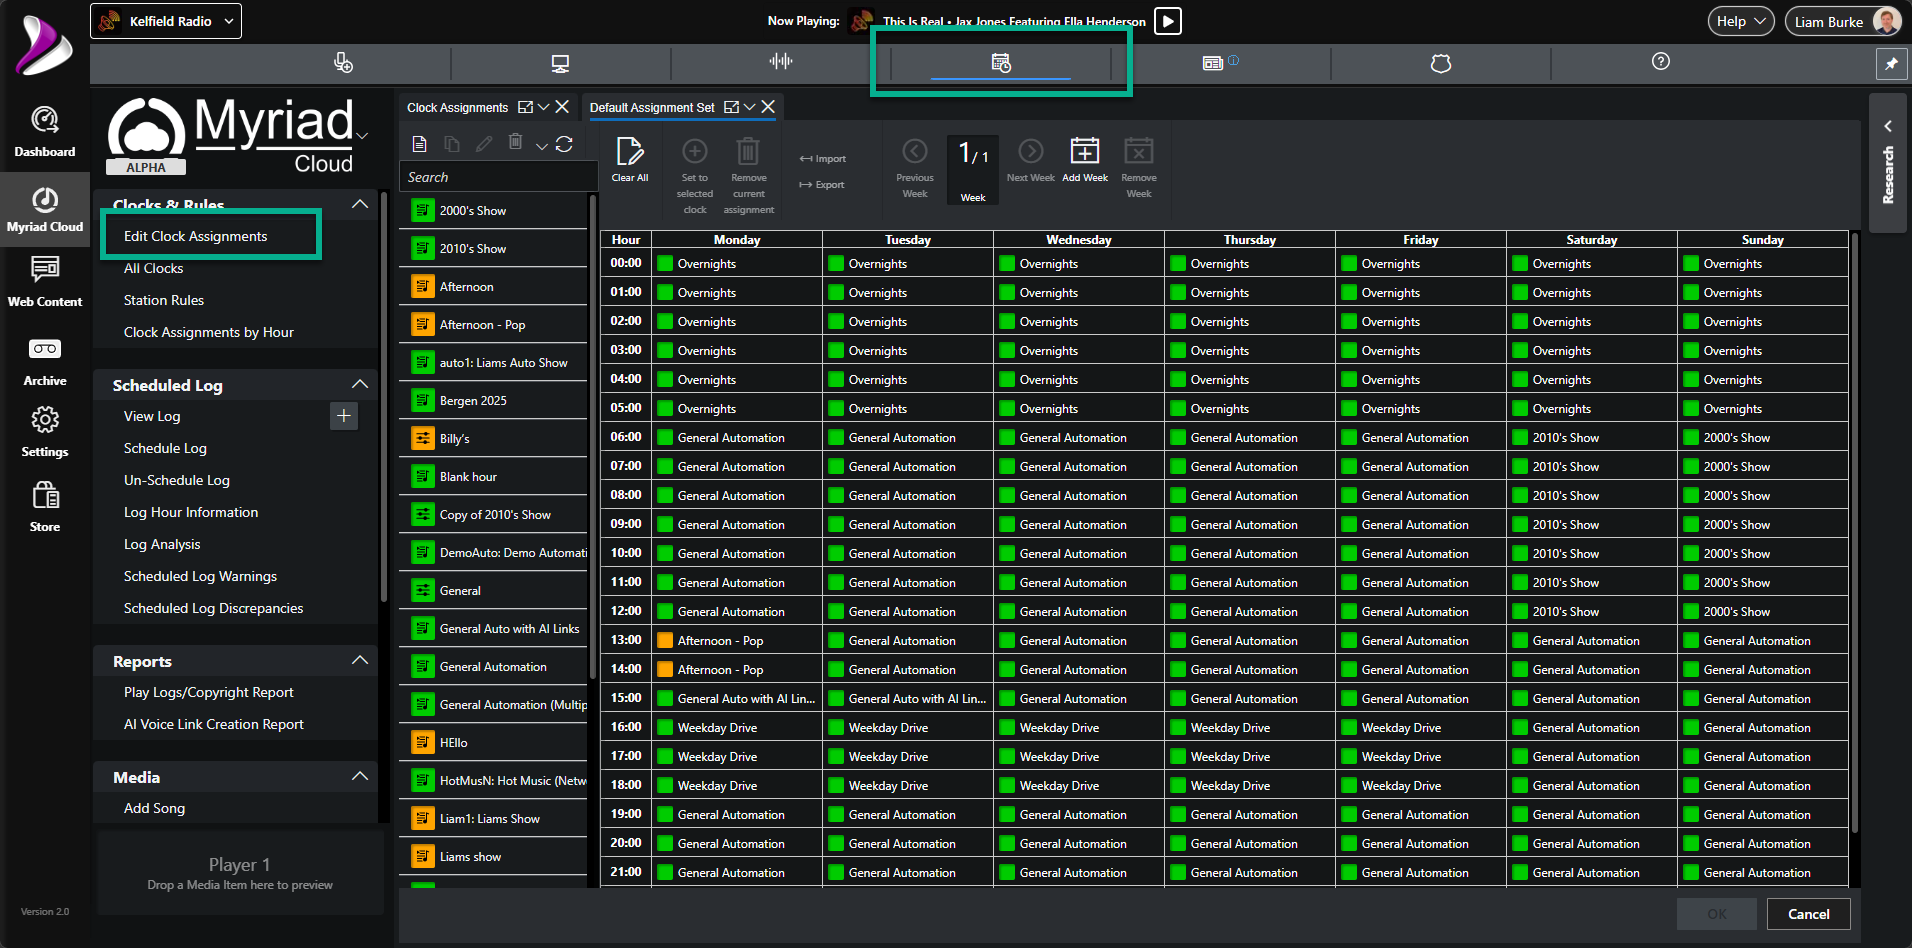Click into the clock Search field
Screen dimensions: 1912x948
[497, 177]
